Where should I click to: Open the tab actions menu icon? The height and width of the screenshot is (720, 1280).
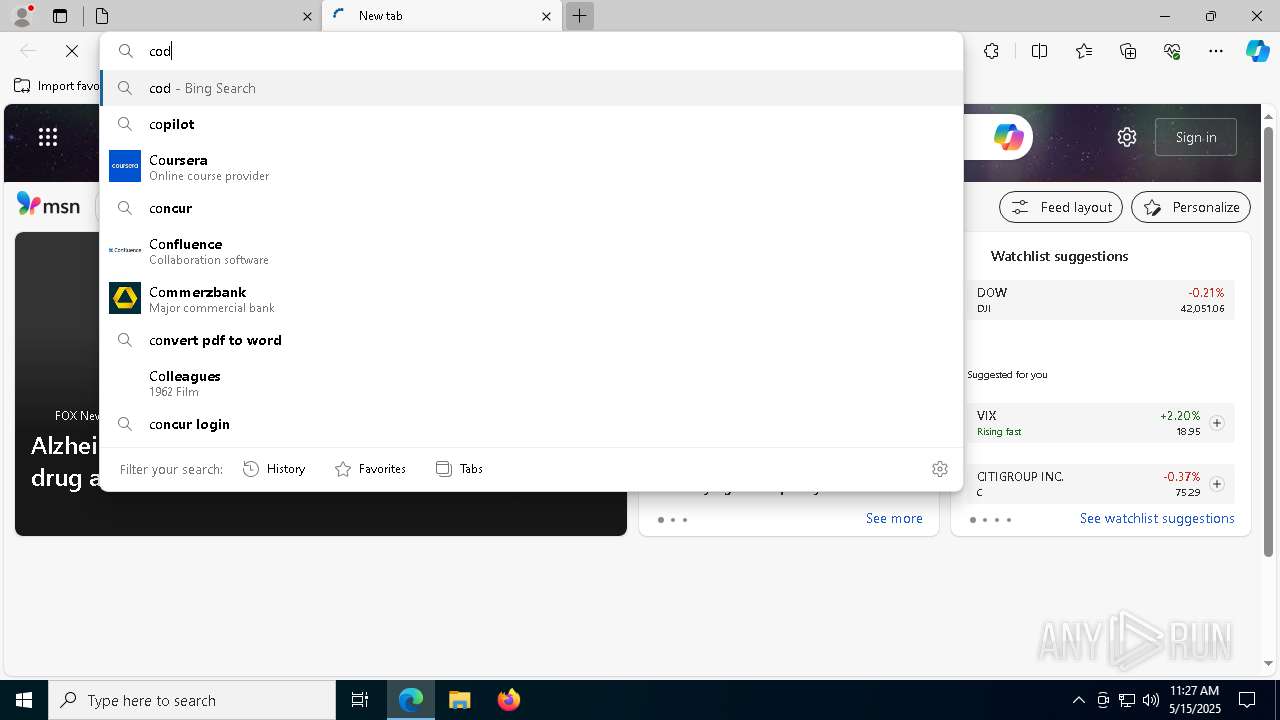click(x=60, y=16)
